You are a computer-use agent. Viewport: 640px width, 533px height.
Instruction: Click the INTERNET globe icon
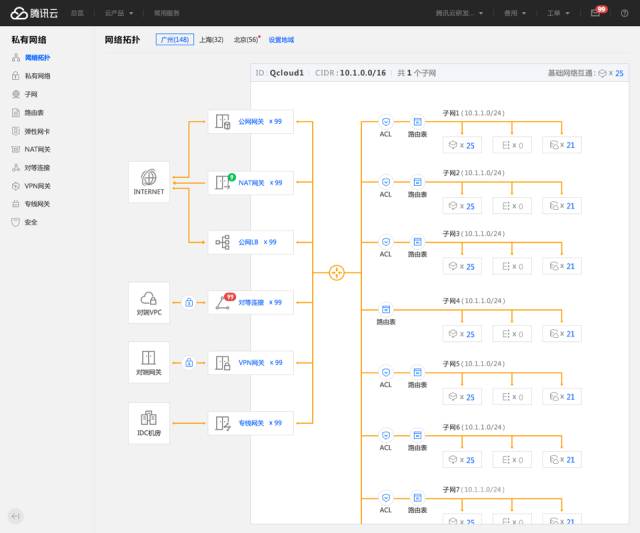point(149,176)
